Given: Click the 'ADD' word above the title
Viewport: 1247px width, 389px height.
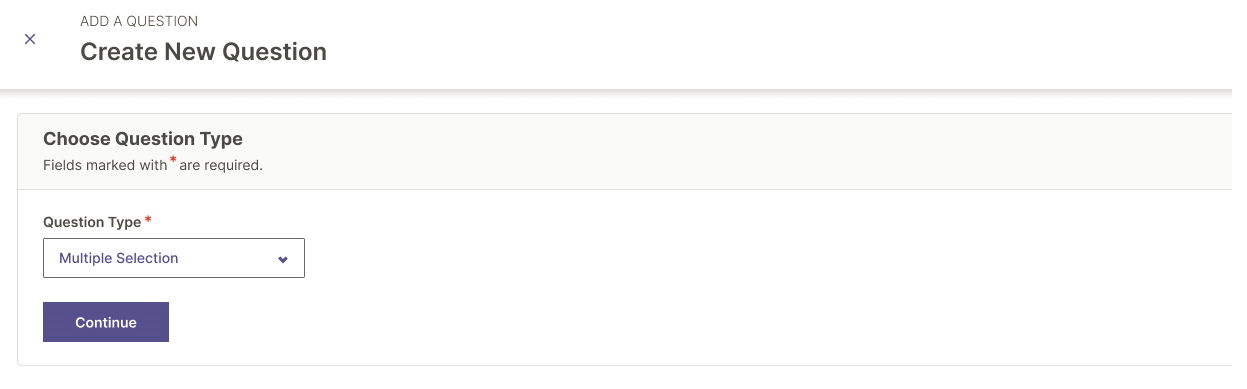Looking at the screenshot, I should [x=95, y=21].
